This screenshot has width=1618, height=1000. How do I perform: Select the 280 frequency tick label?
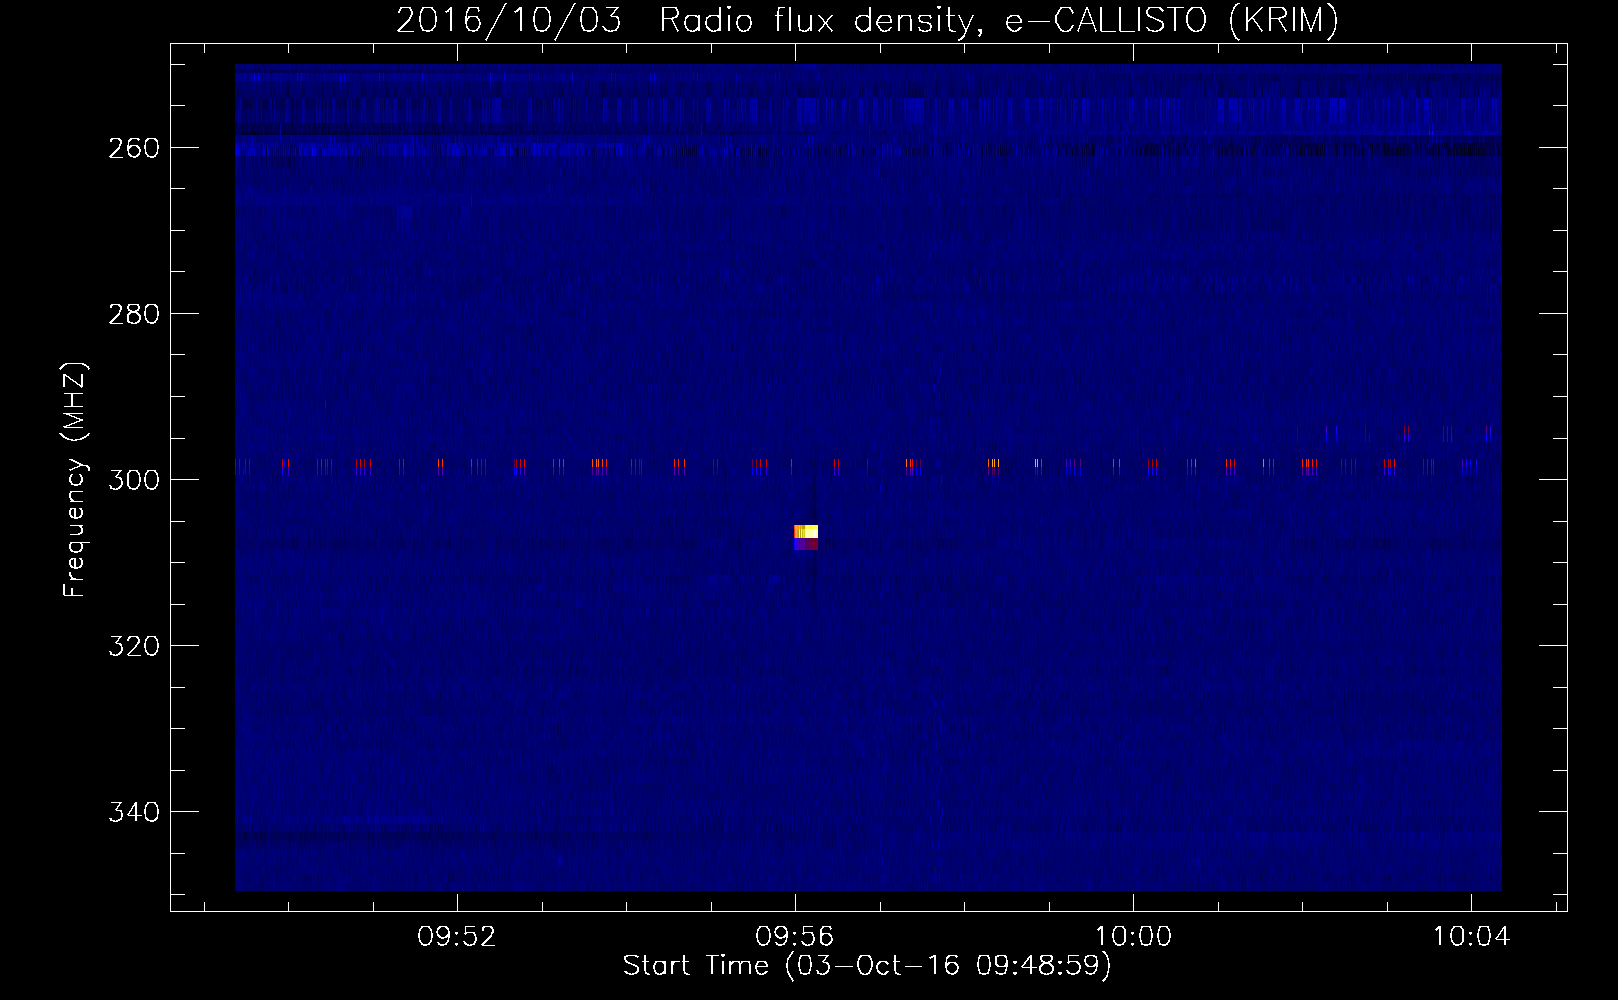pos(133,314)
